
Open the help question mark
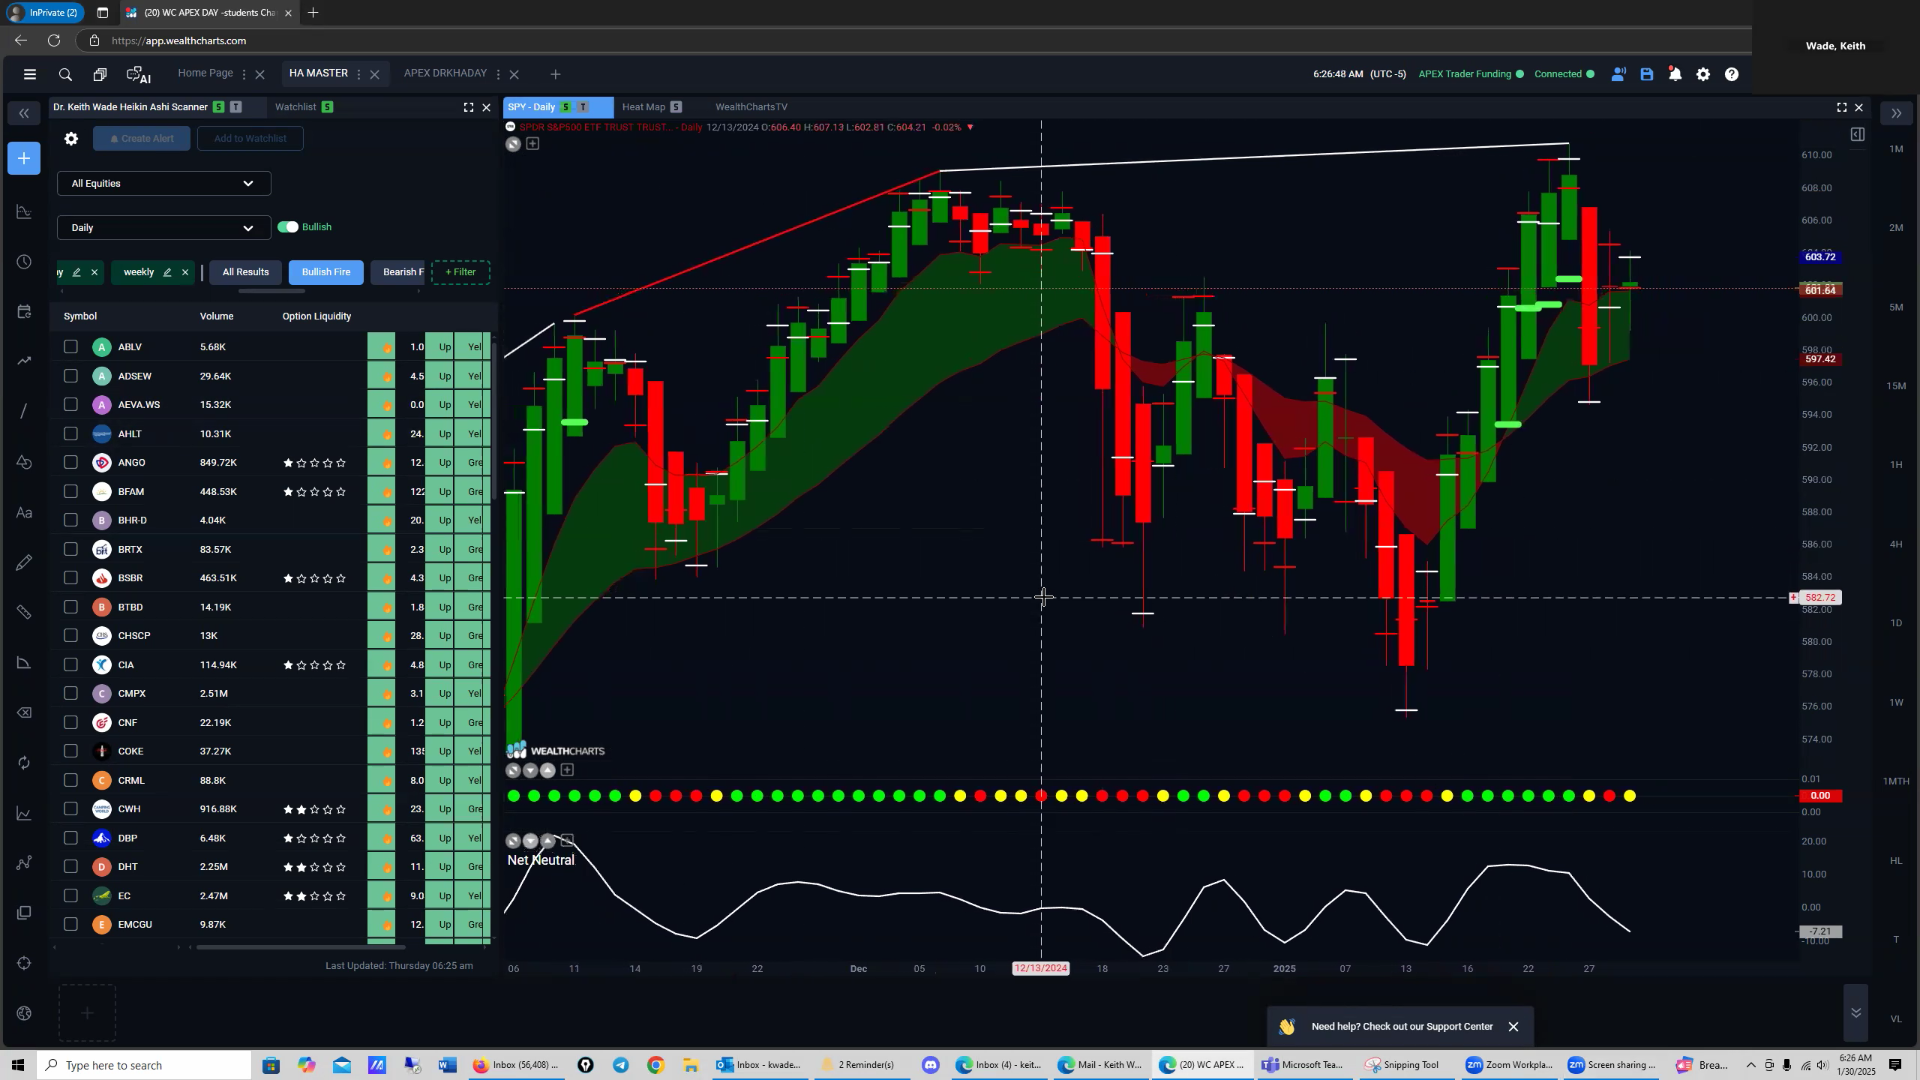1731,74
